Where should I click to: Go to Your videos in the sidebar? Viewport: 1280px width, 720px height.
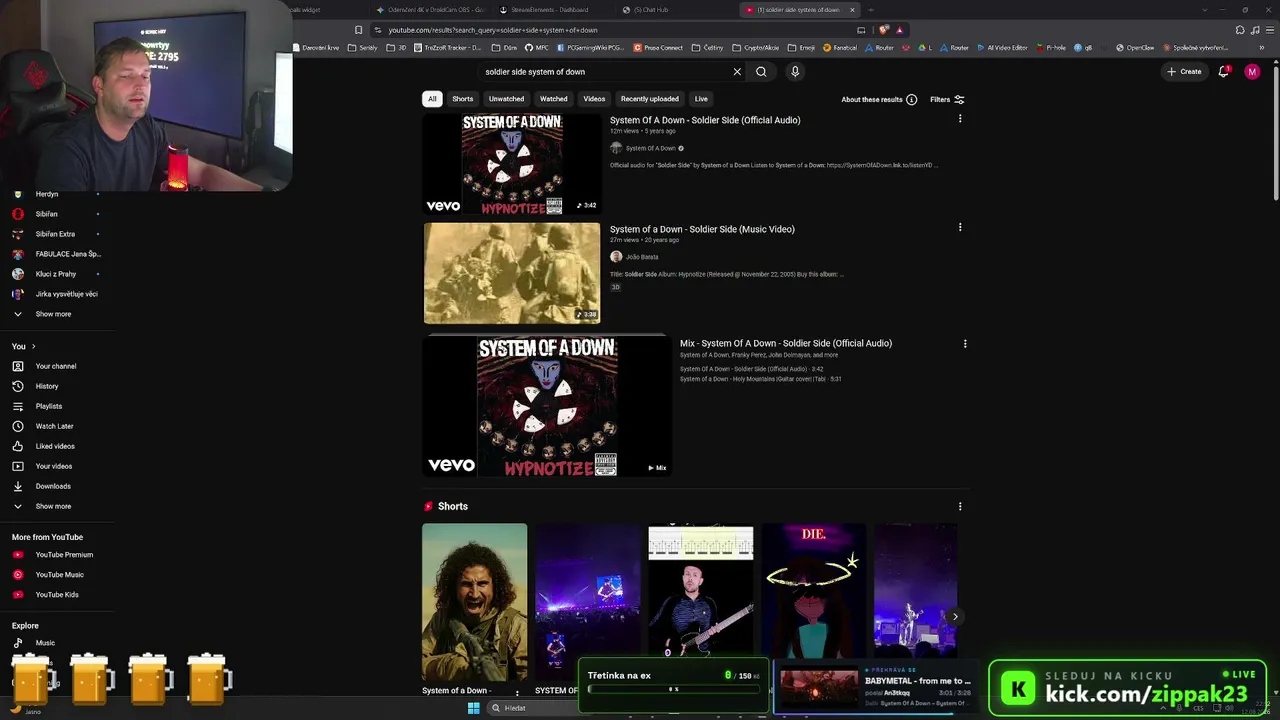(54, 466)
